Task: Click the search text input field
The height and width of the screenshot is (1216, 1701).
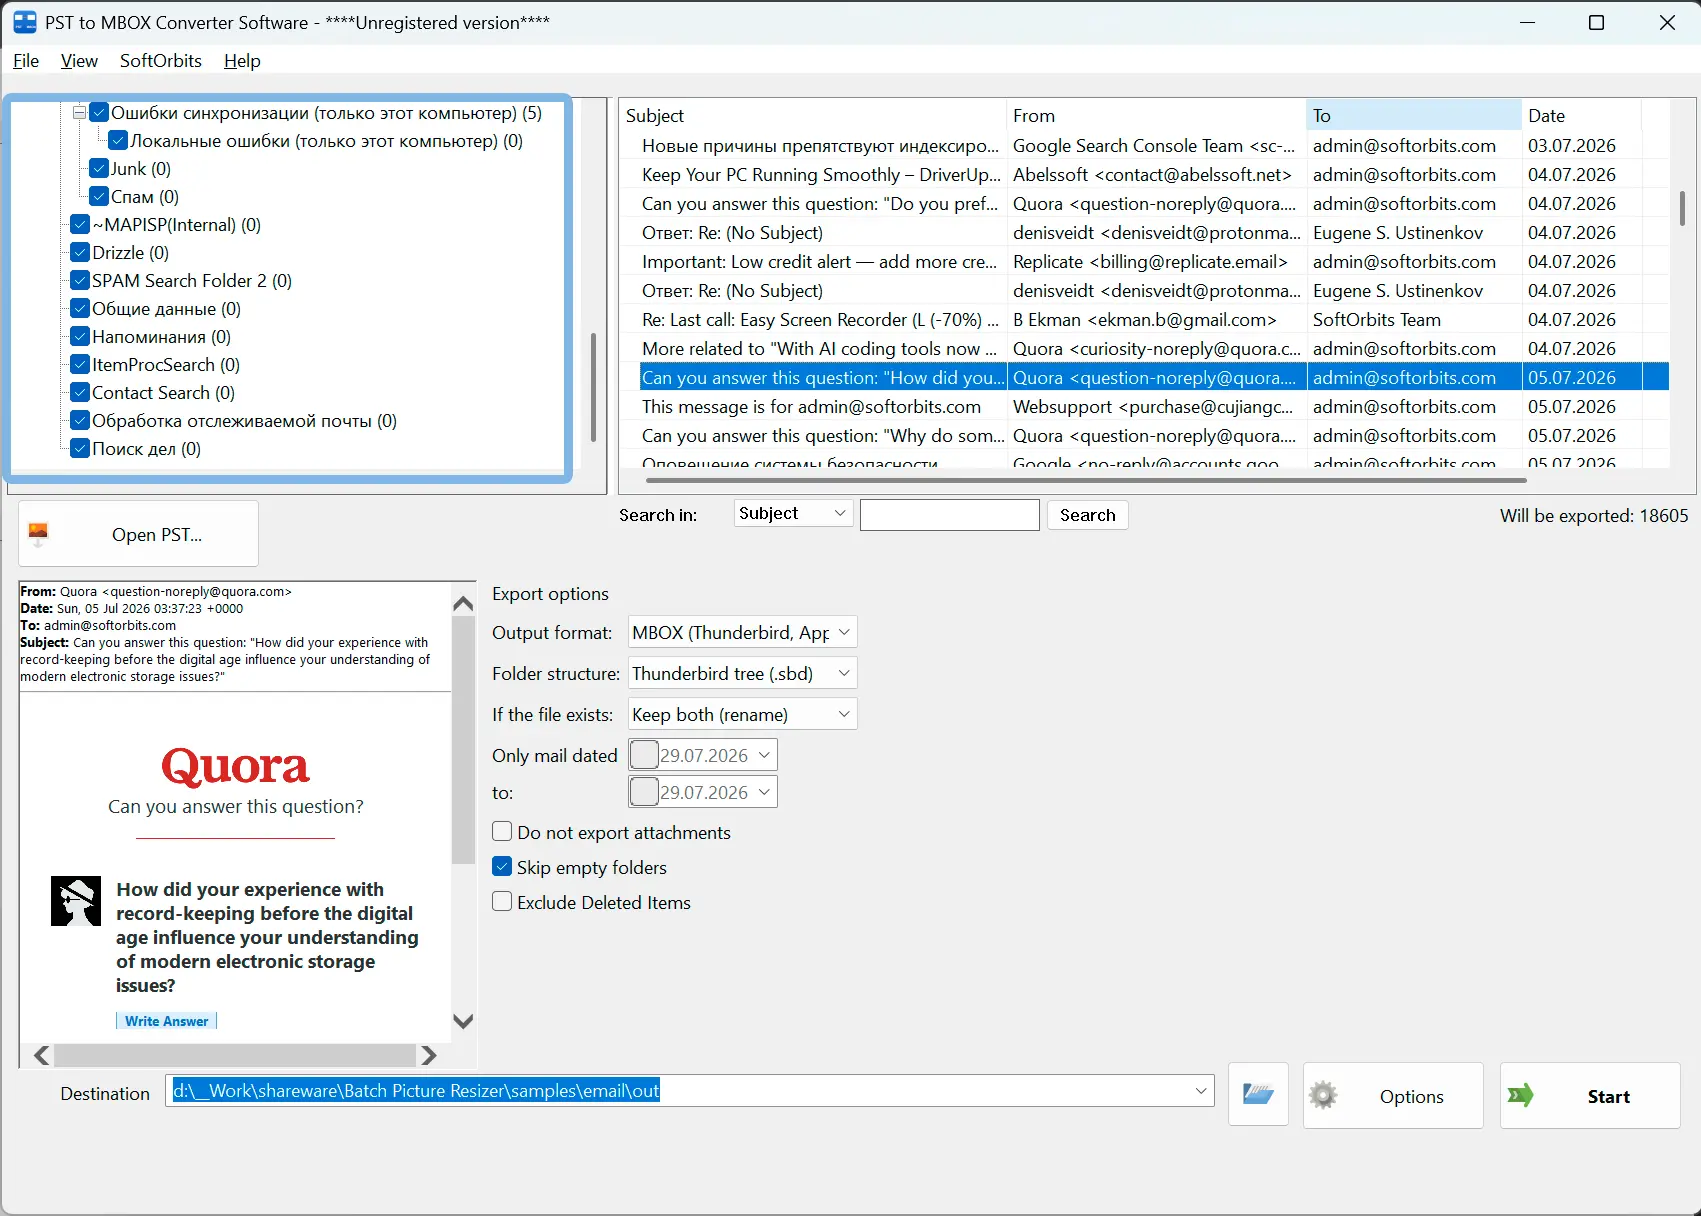Action: 950,515
